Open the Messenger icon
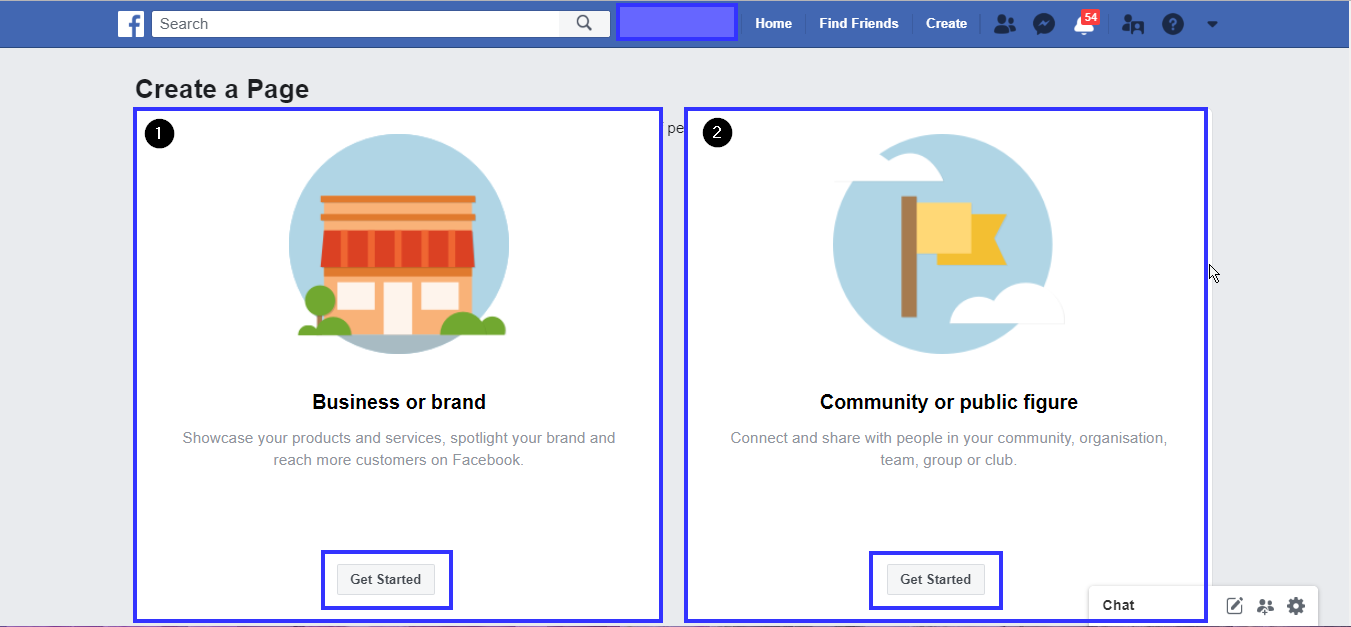This screenshot has width=1351, height=627. coord(1044,24)
